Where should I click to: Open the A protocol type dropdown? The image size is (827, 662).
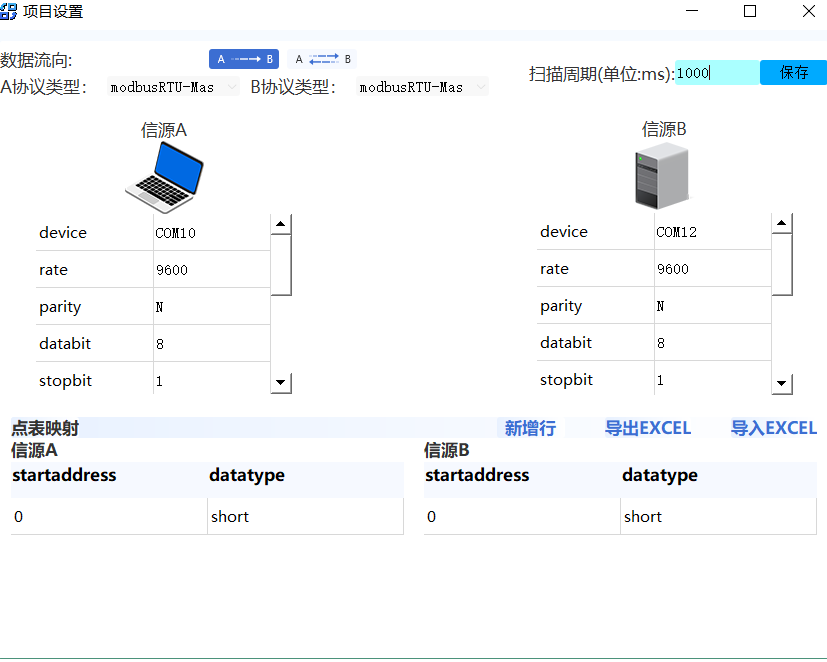pos(173,87)
